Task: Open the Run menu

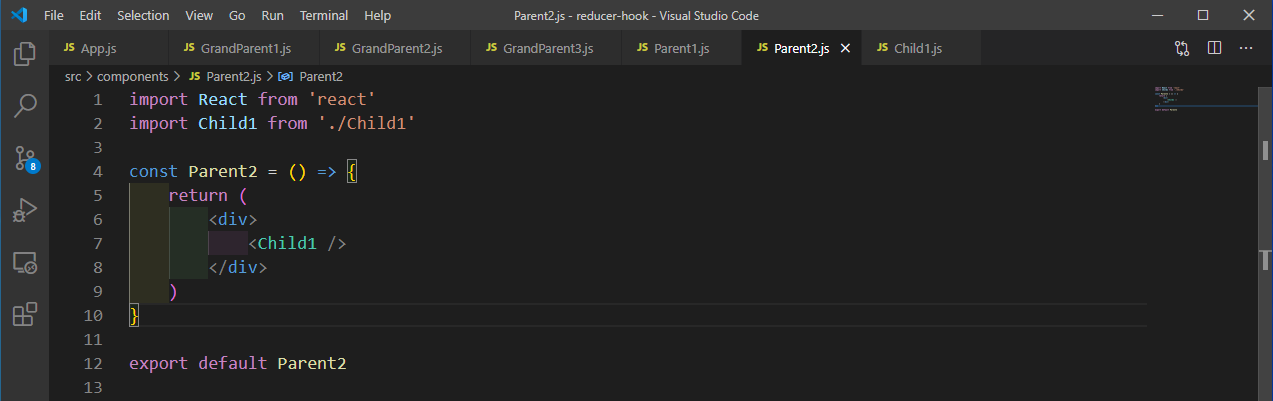Action: (272, 16)
